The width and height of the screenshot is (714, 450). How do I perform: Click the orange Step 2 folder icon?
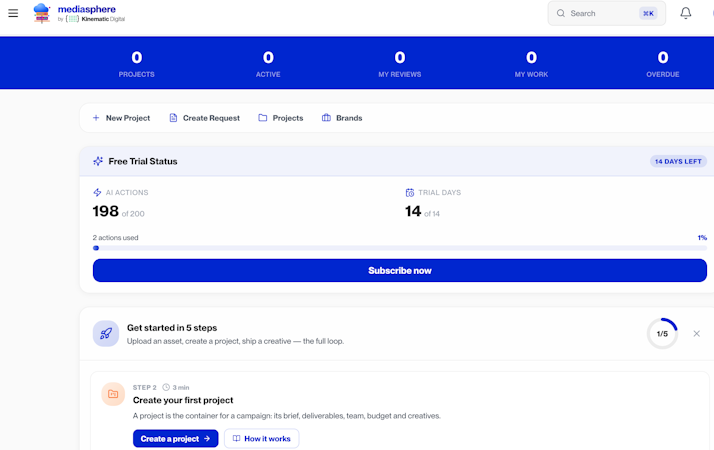(x=113, y=394)
